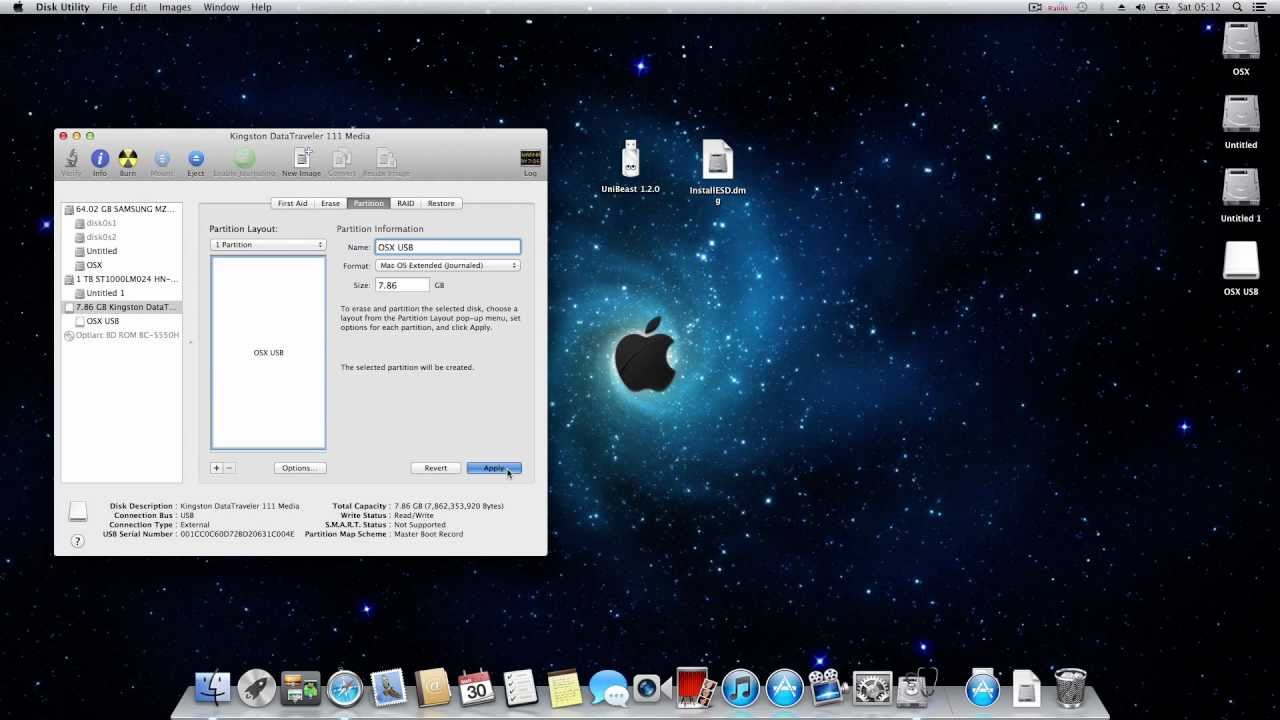
Task: Open the Messages app in the Dock
Action: click(608, 688)
